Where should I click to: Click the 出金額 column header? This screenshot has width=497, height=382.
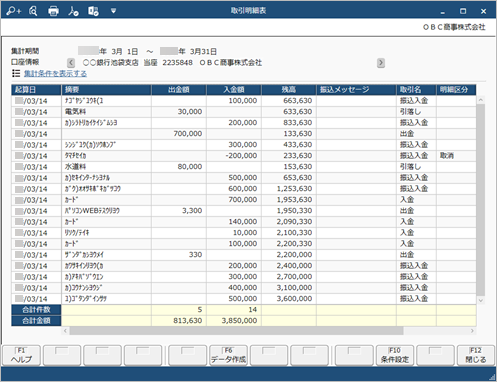(179, 90)
